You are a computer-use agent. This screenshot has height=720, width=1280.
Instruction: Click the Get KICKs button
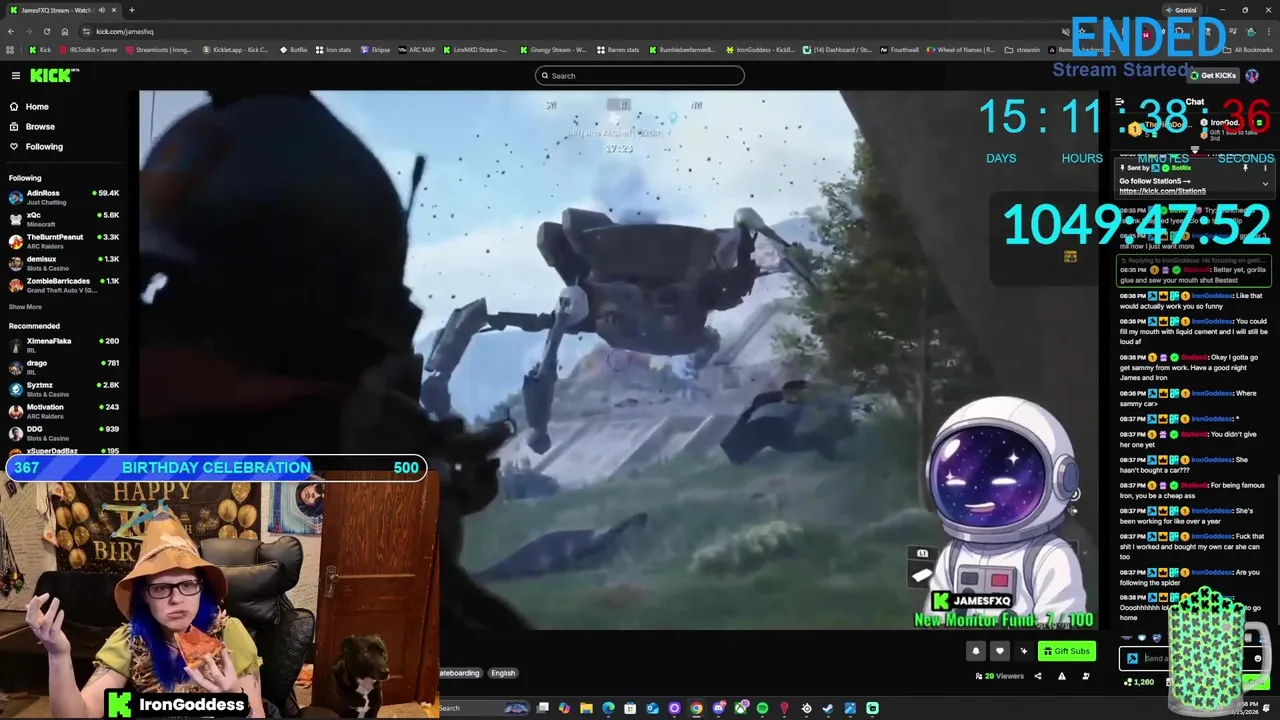click(1213, 75)
